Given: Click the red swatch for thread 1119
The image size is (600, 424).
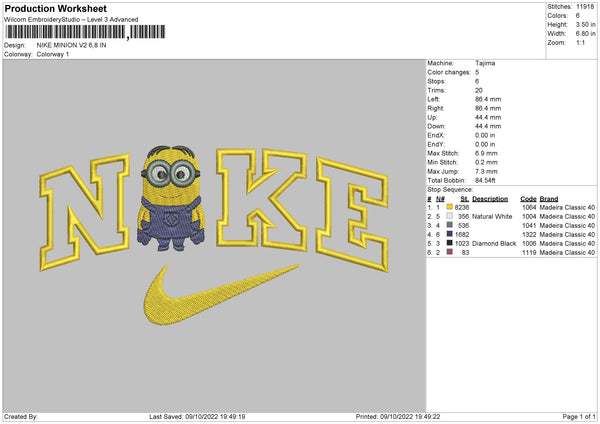Looking at the screenshot, I should tap(449, 252).
